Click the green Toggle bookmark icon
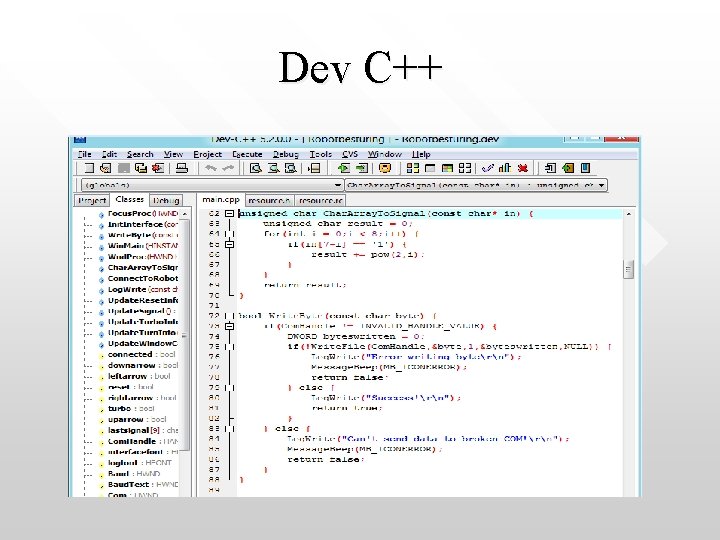Image resolution: width=720 pixels, height=540 pixels. [x=568, y=168]
